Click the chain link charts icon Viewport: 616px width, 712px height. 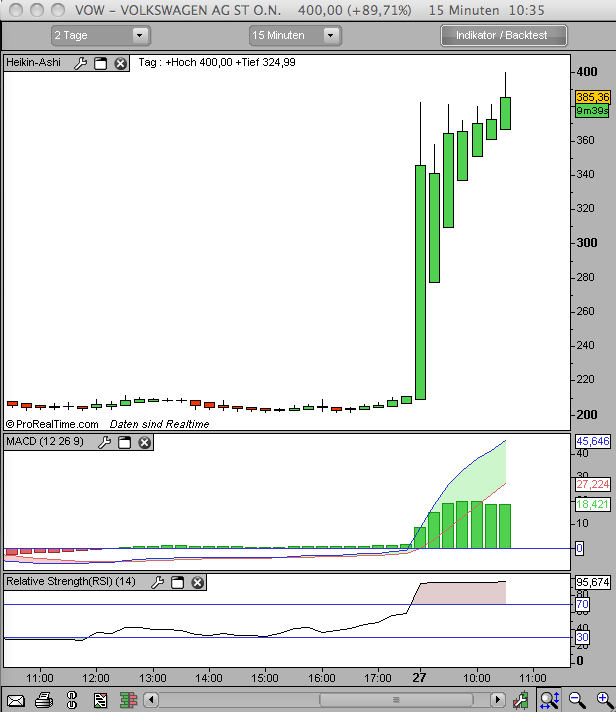pyautogui.click(x=72, y=700)
